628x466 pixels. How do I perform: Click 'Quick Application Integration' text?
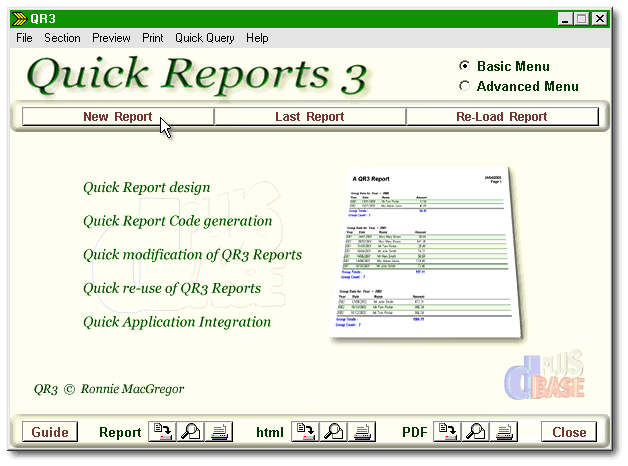coord(177,322)
